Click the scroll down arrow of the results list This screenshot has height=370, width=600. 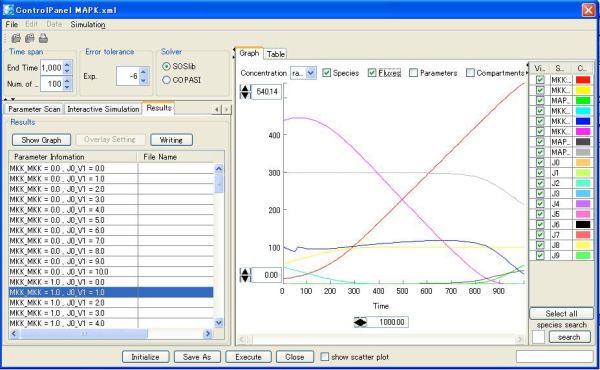219,323
